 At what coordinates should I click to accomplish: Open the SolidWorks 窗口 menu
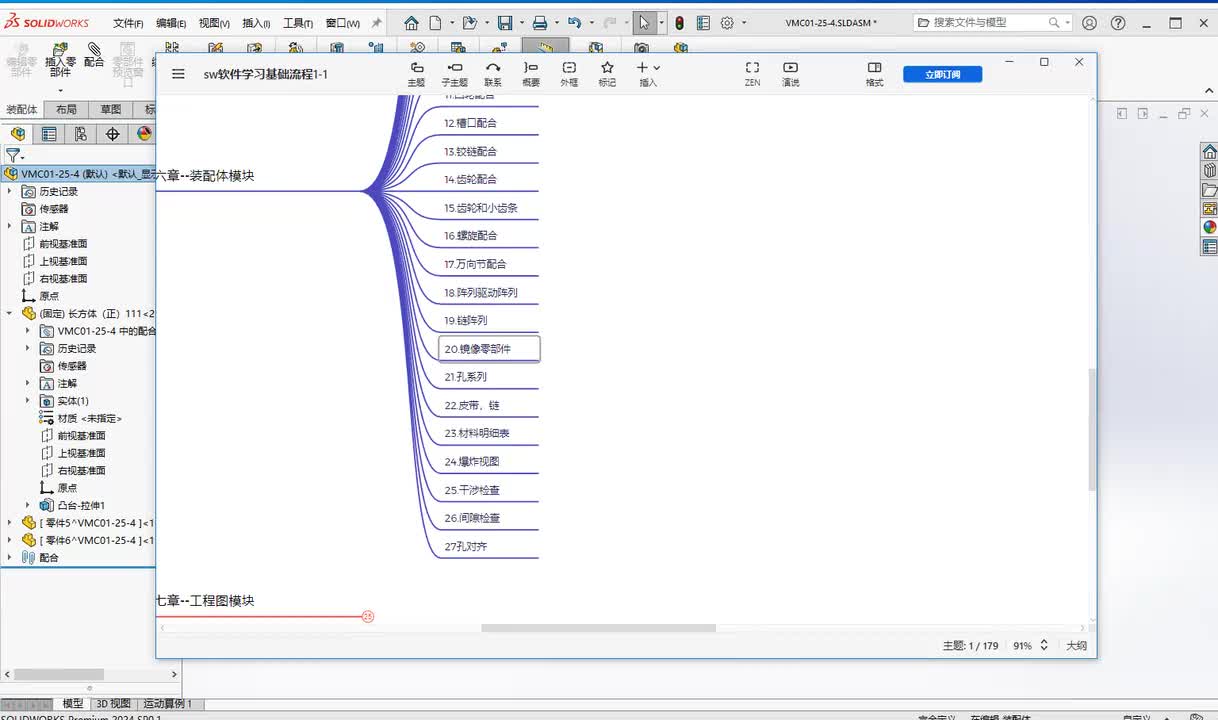[x=342, y=23]
